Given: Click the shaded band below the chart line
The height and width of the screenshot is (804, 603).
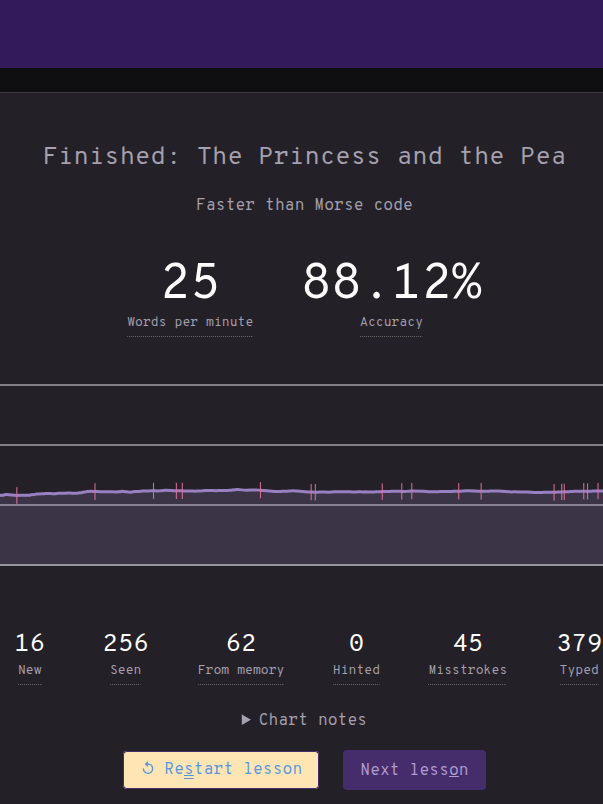Looking at the screenshot, I should tap(300, 535).
